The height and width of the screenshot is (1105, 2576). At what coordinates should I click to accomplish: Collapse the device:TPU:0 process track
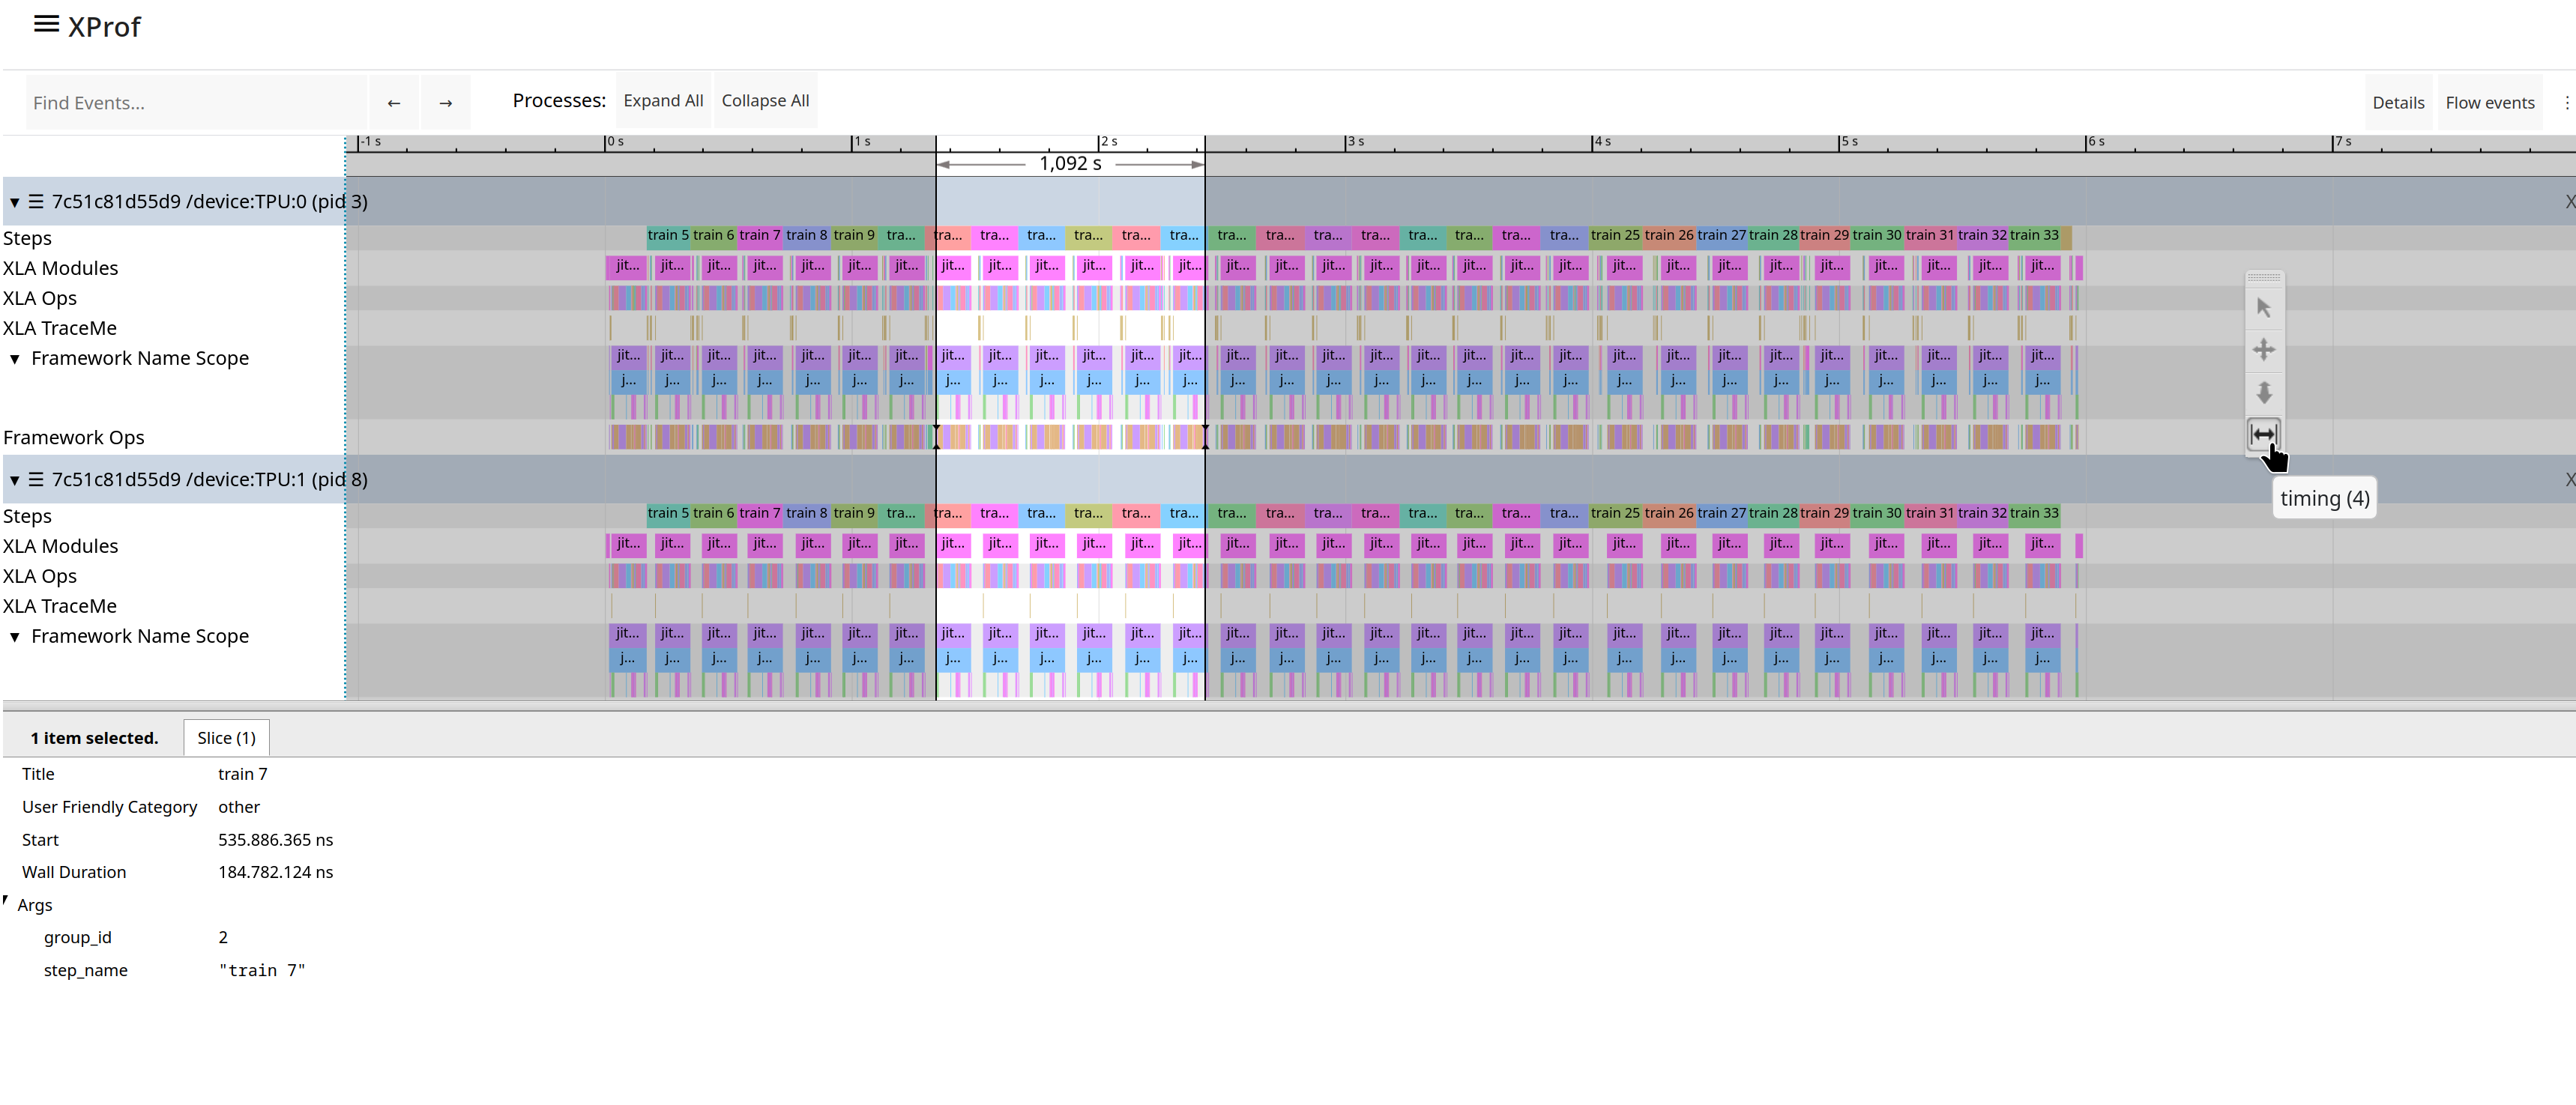(x=14, y=201)
